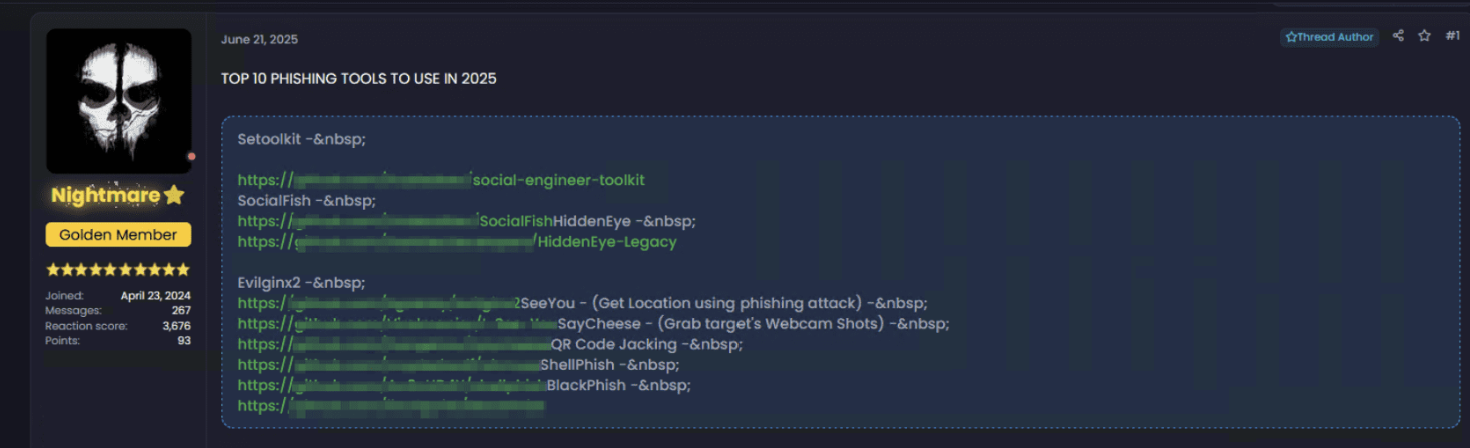Screen dimensions: 1470x448
Task: Visit the Nightmare username profile
Action: pos(106,195)
